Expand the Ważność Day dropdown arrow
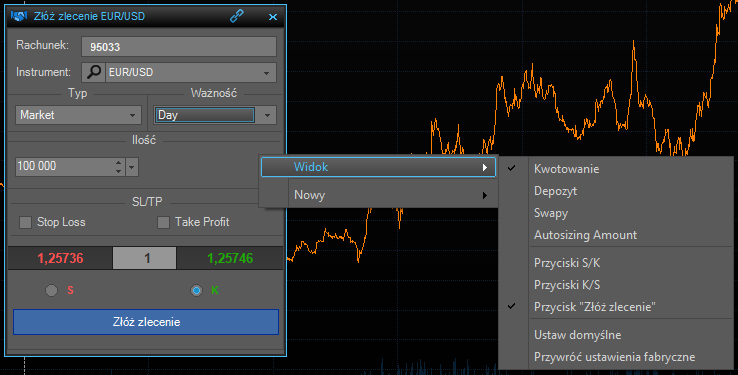738x375 pixels. 267,115
